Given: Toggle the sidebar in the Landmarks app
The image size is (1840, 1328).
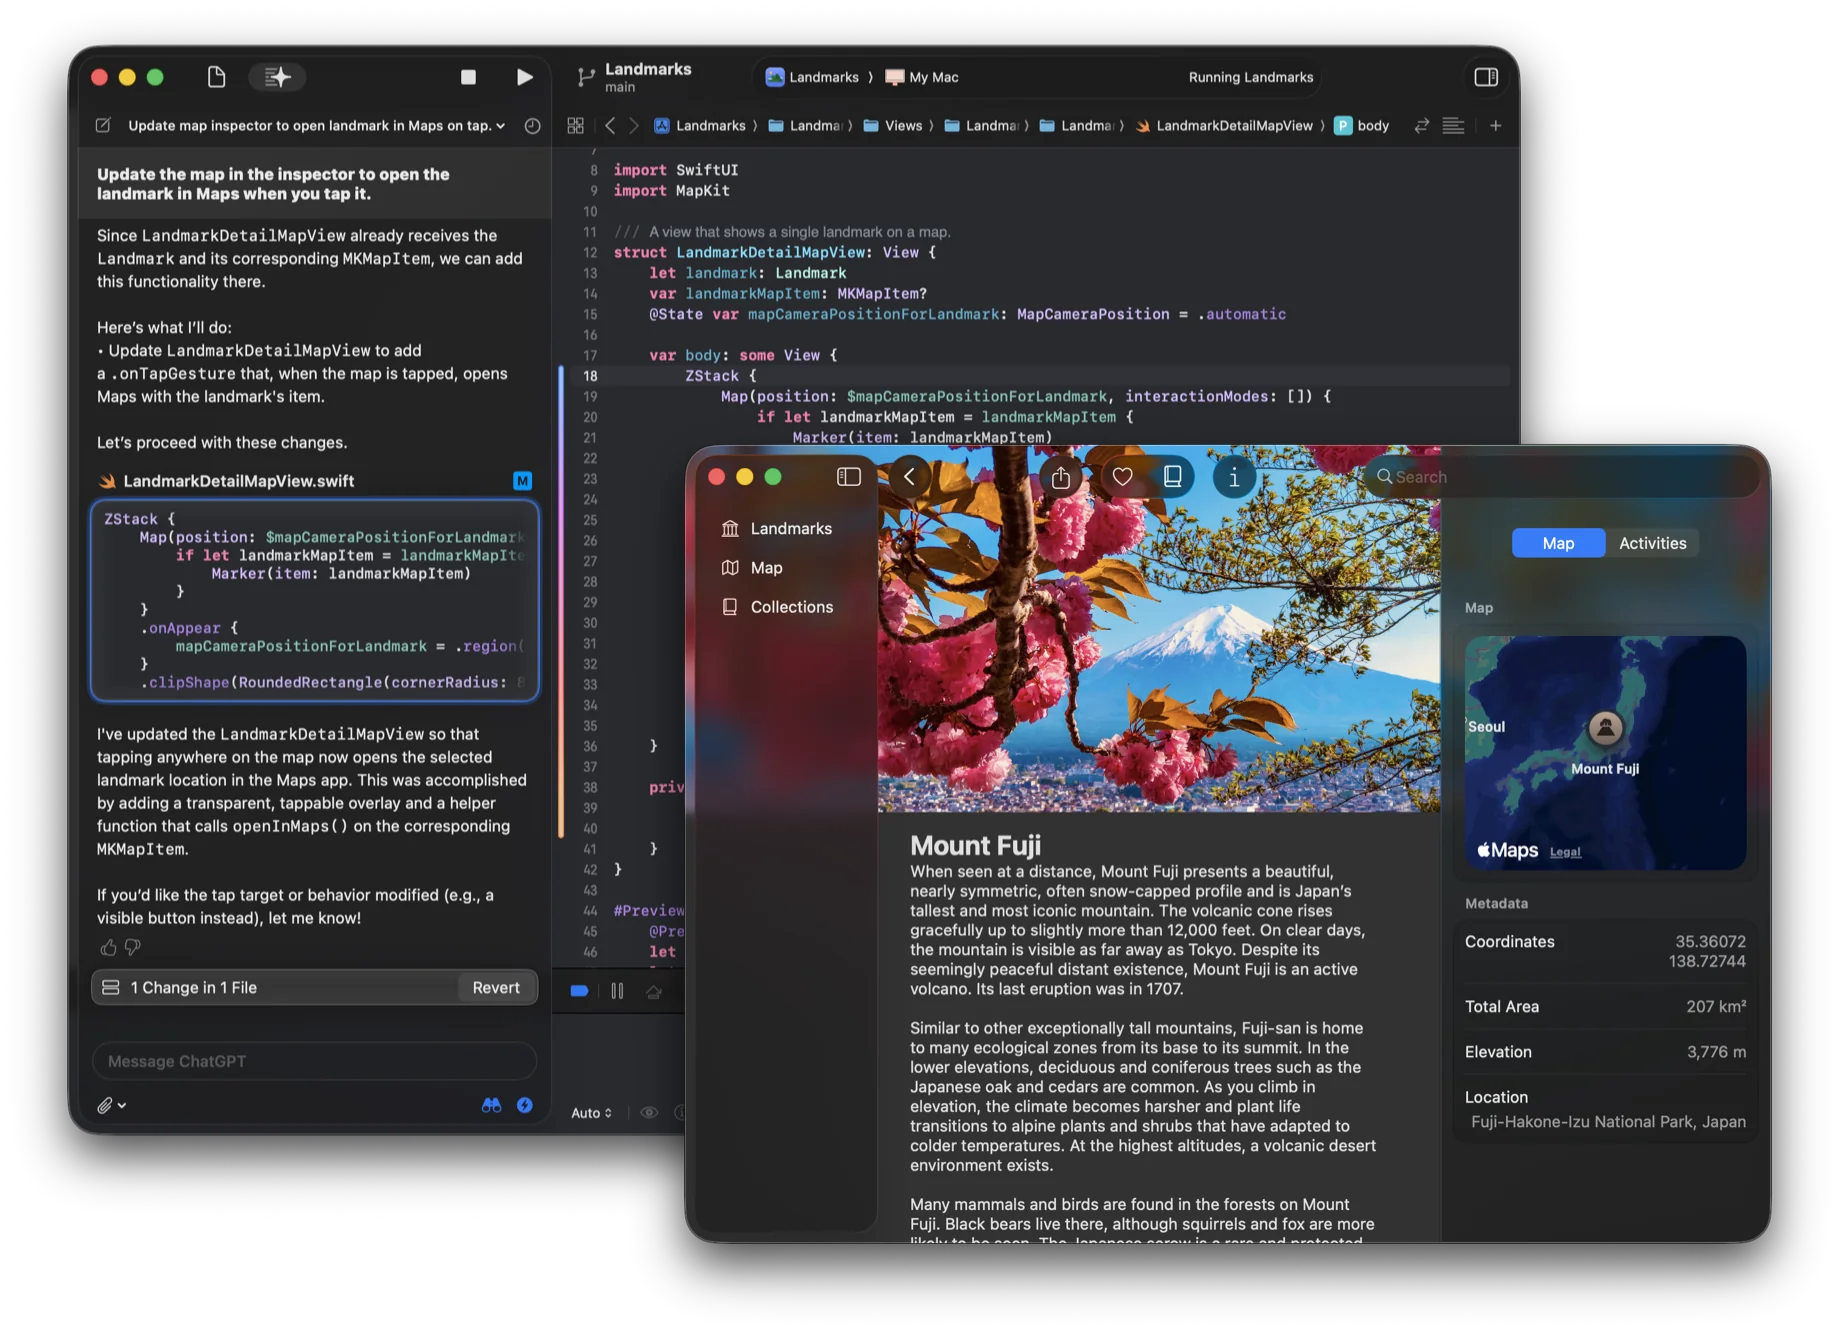Looking at the screenshot, I should pyautogui.click(x=849, y=477).
